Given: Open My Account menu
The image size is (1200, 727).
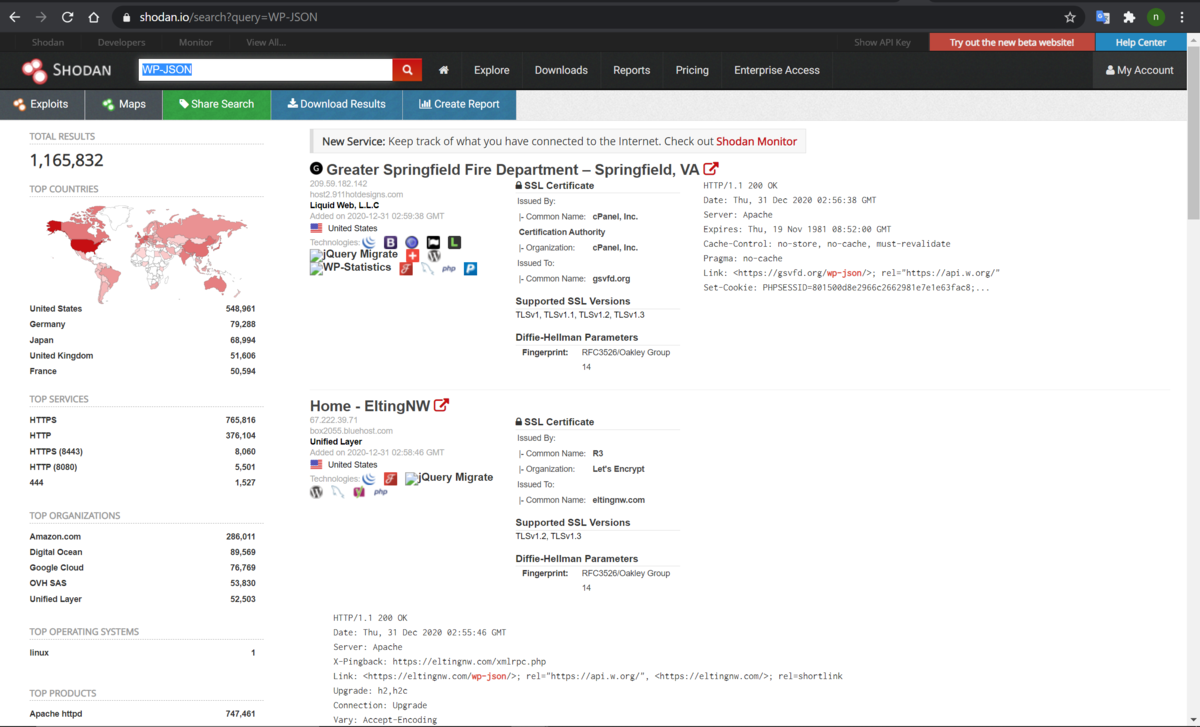Looking at the screenshot, I should tap(1139, 70).
